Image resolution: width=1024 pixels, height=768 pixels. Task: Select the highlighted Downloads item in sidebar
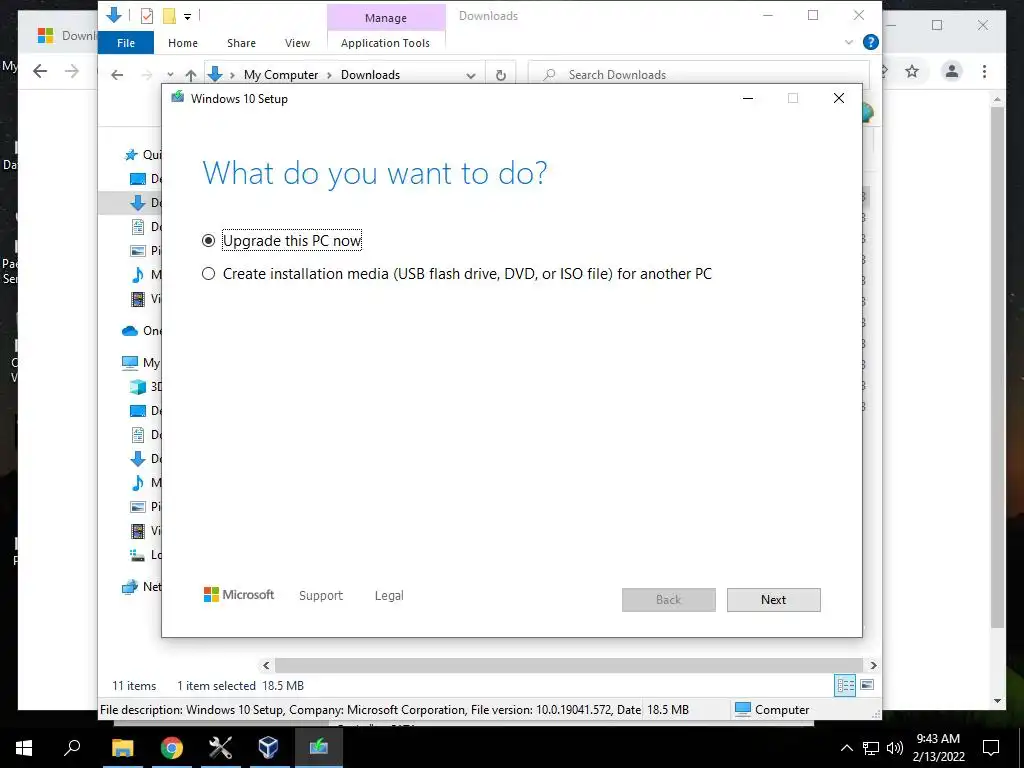click(131, 202)
